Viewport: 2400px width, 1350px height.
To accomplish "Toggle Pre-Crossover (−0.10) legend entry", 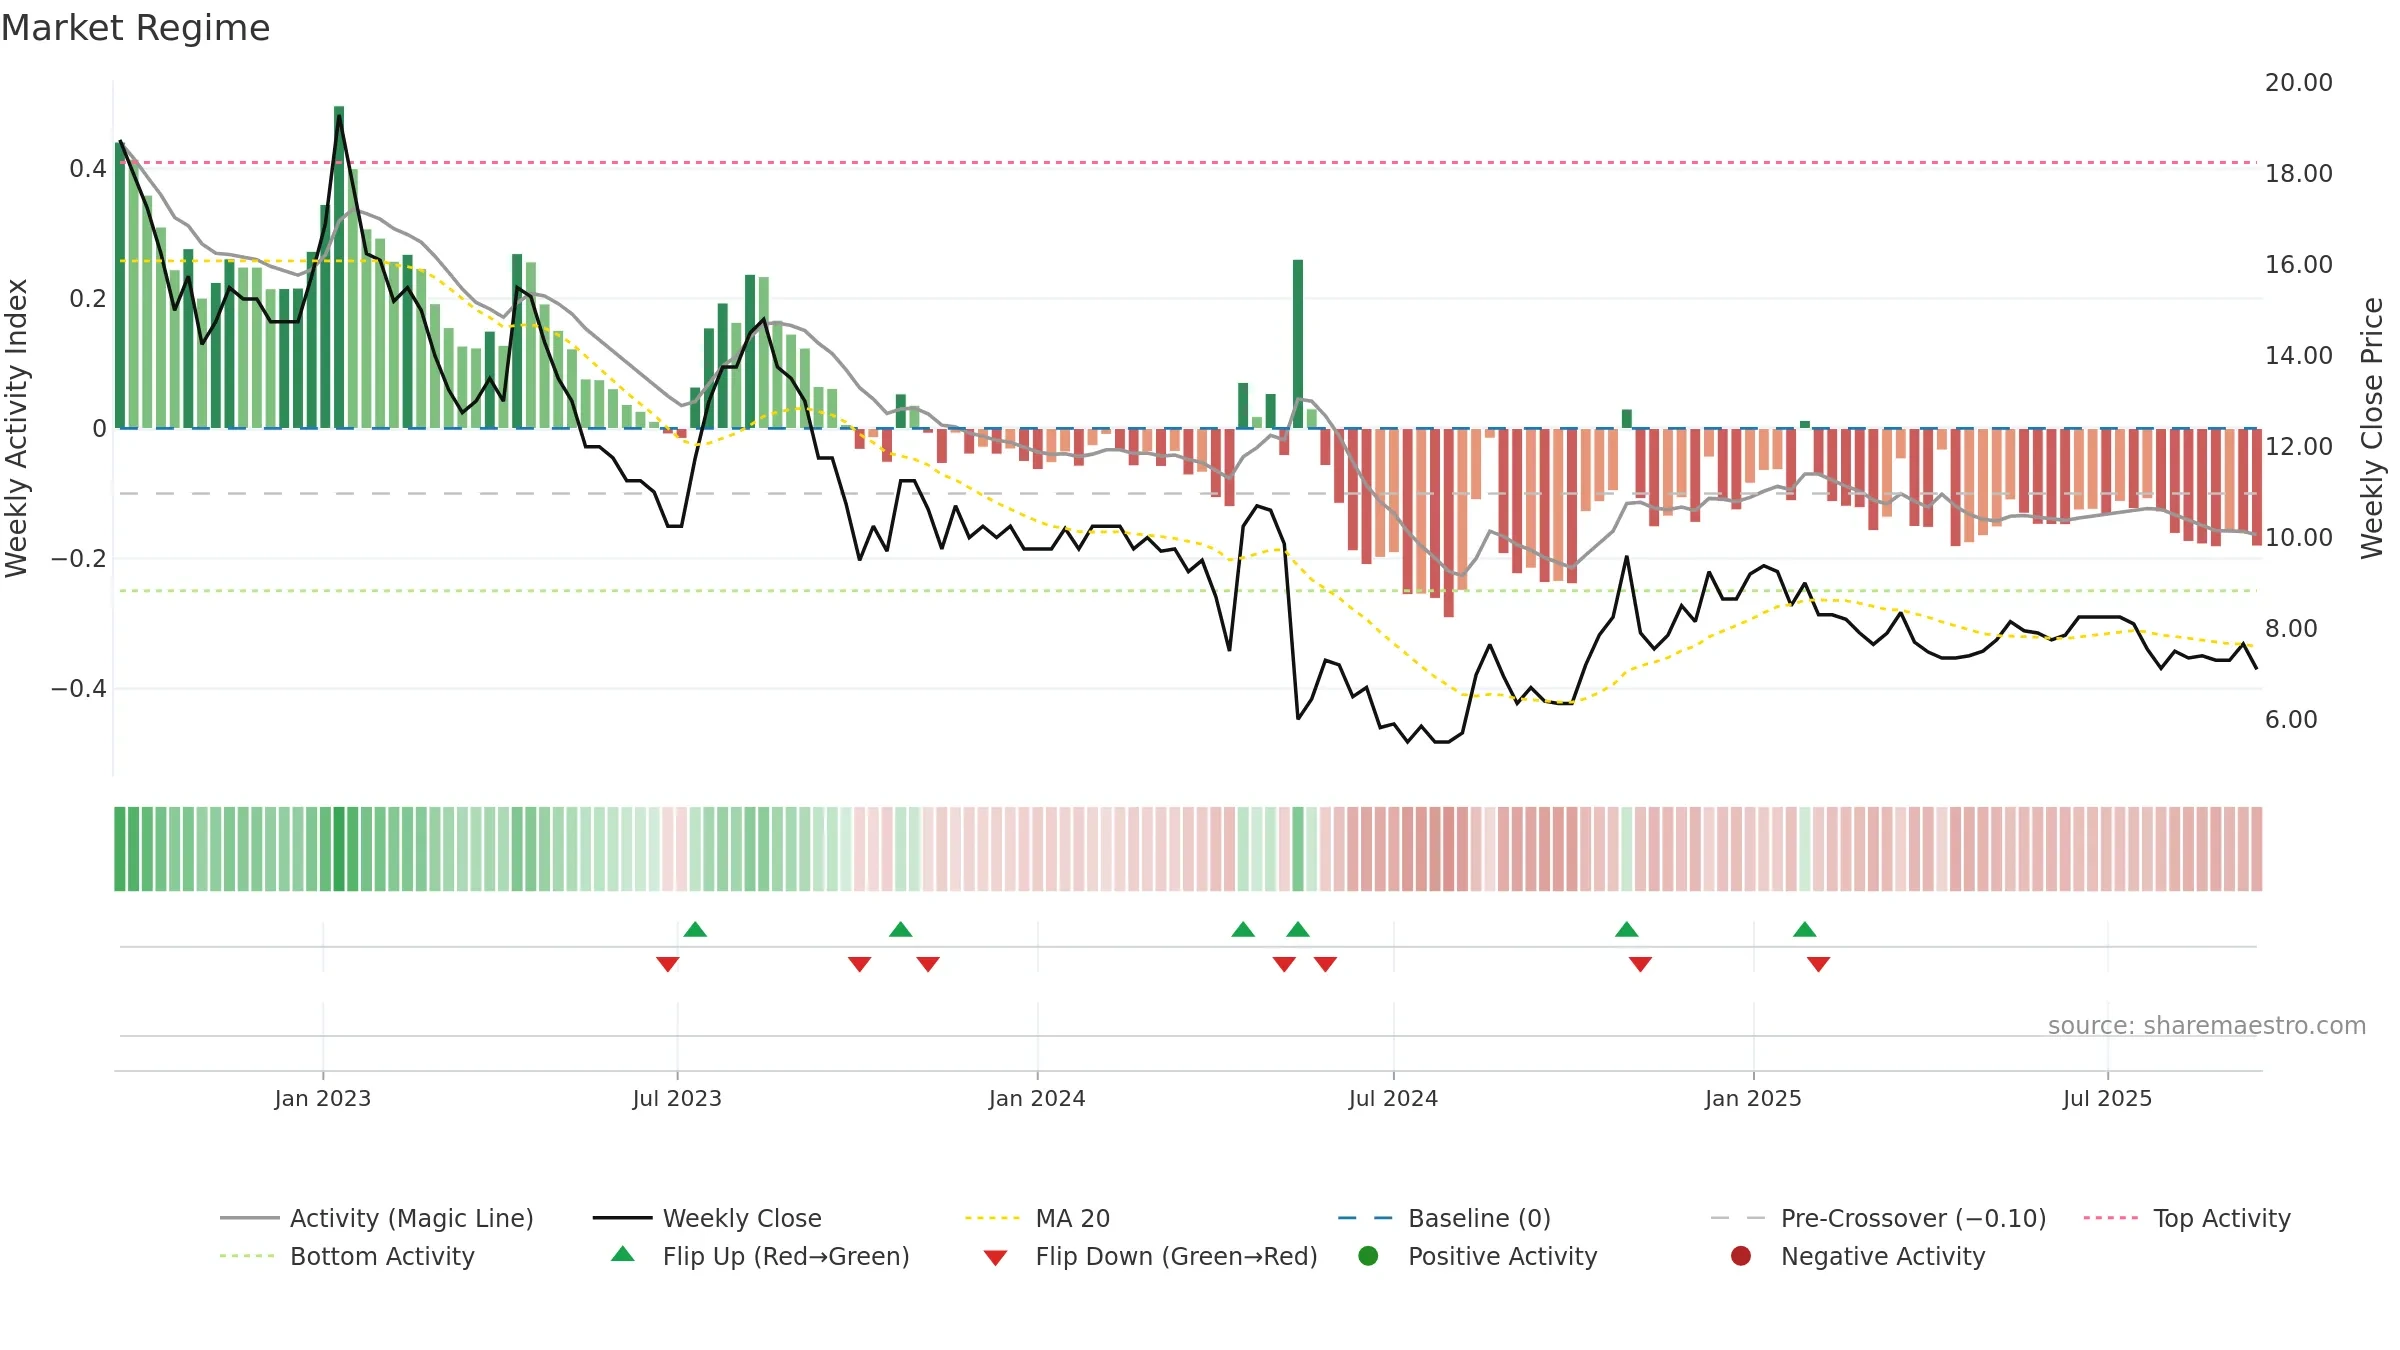I will pyautogui.click(x=1878, y=1218).
